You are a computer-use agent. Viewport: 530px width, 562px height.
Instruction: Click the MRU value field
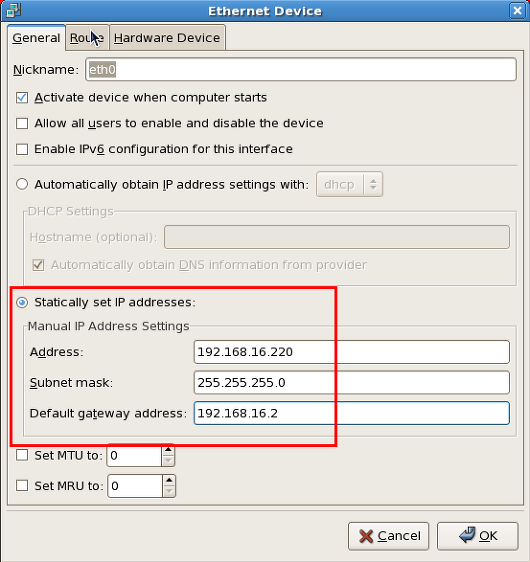(x=135, y=486)
